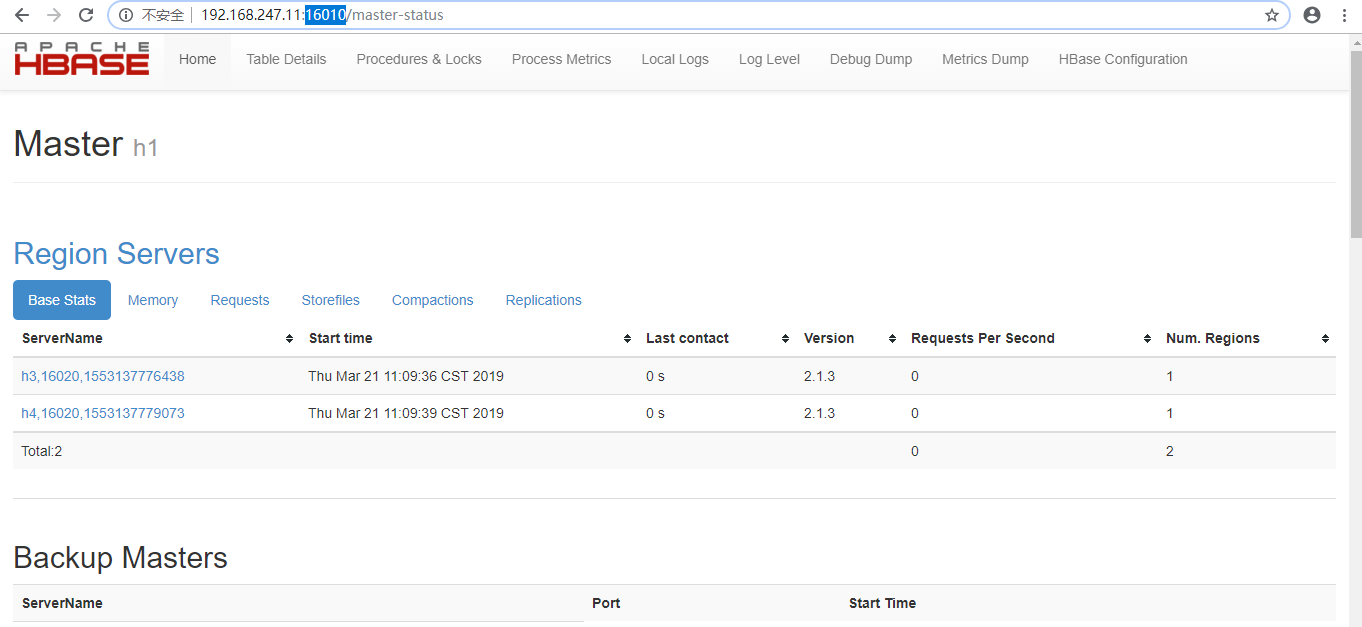Open the Table Details page
1362x627 pixels.
pyautogui.click(x=286, y=58)
